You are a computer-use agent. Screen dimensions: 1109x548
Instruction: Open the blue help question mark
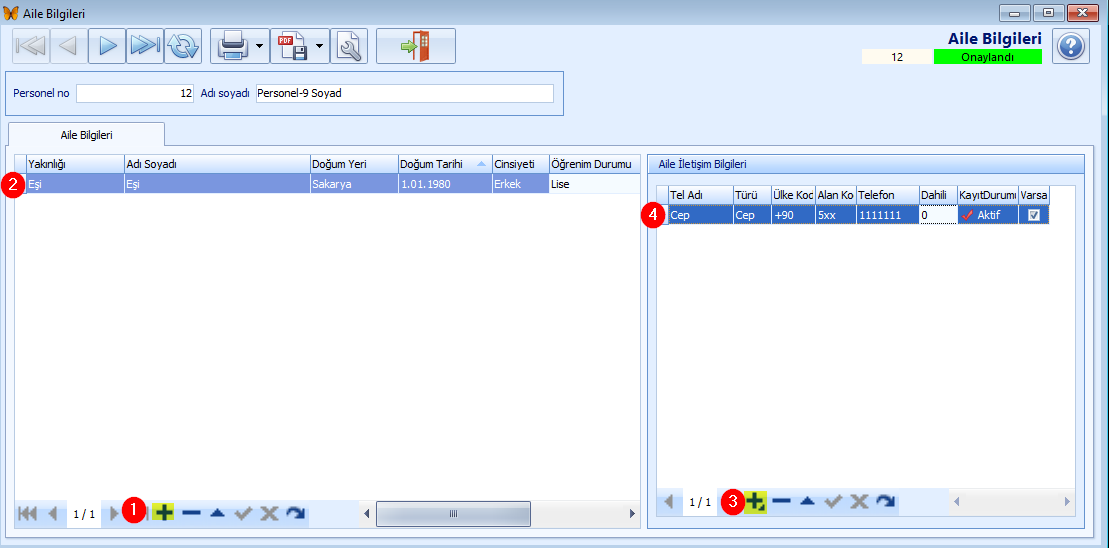pos(1071,46)
